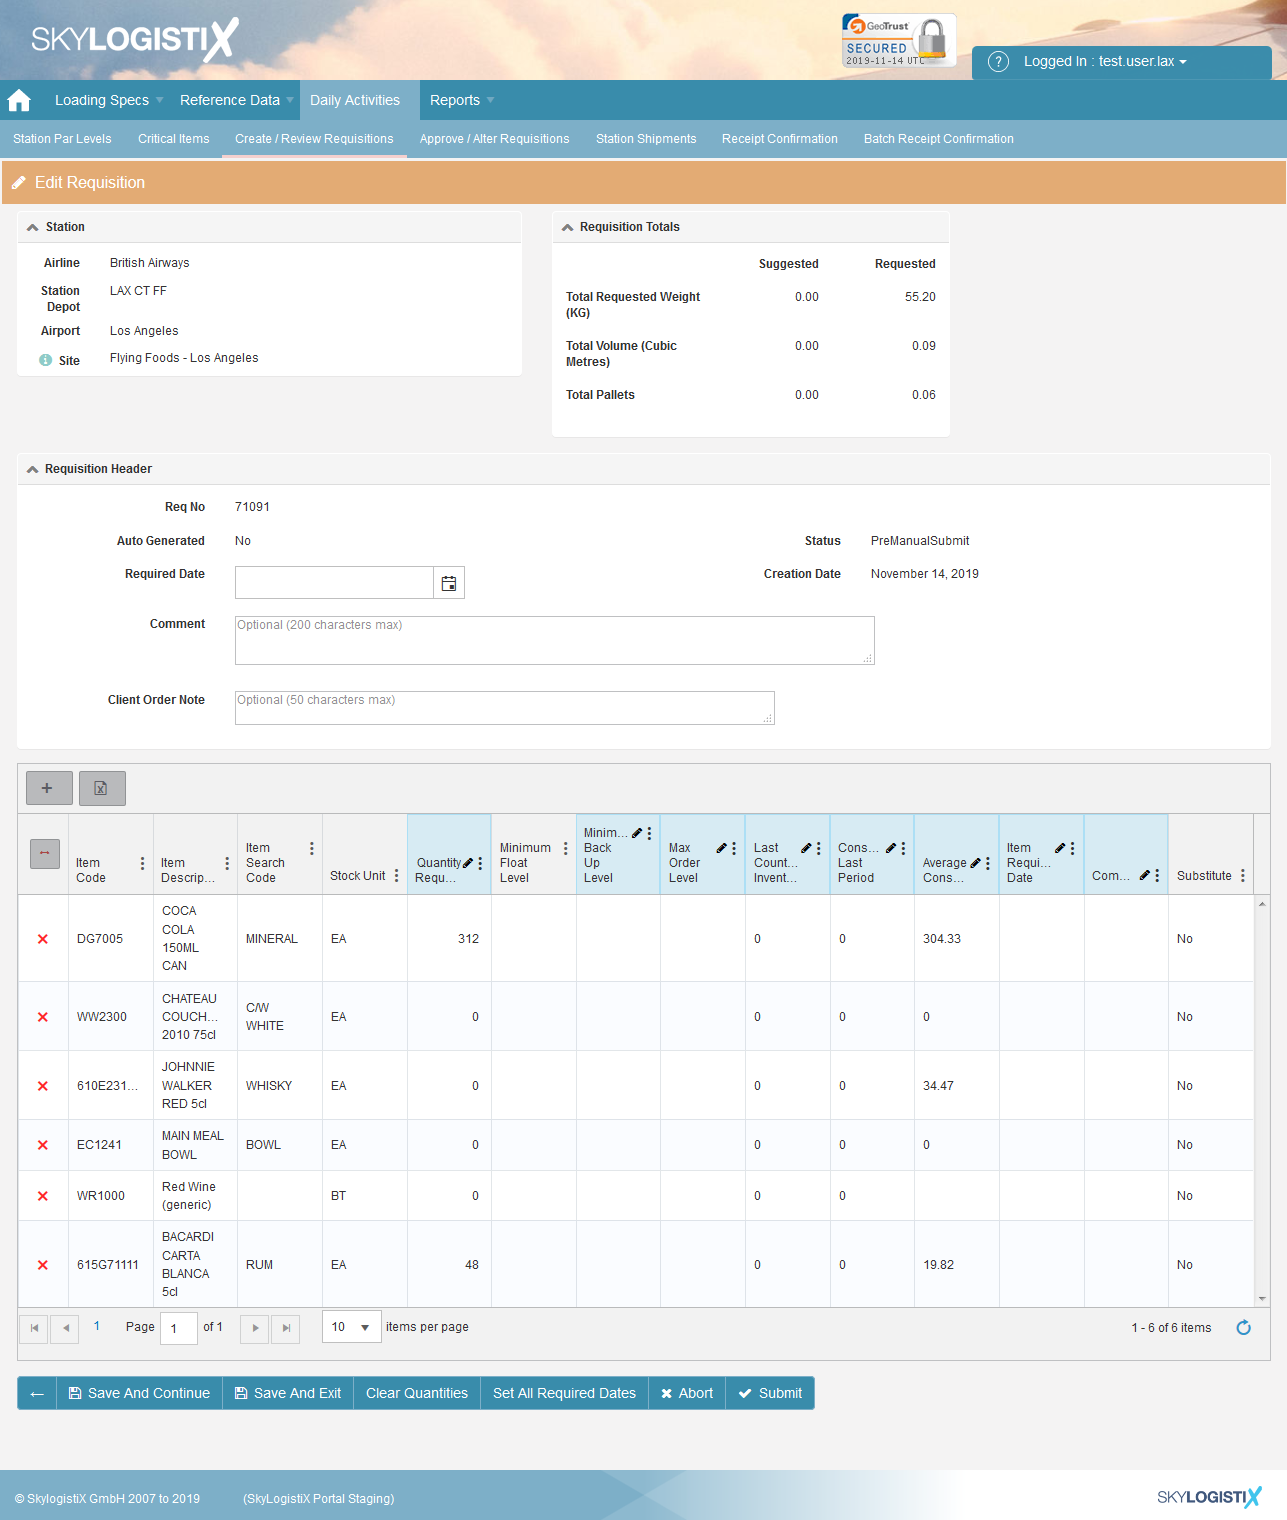This screenshot has width=1287, height=1520.
Task: Expand the Reports menu
Action: [x=462, y=100]
